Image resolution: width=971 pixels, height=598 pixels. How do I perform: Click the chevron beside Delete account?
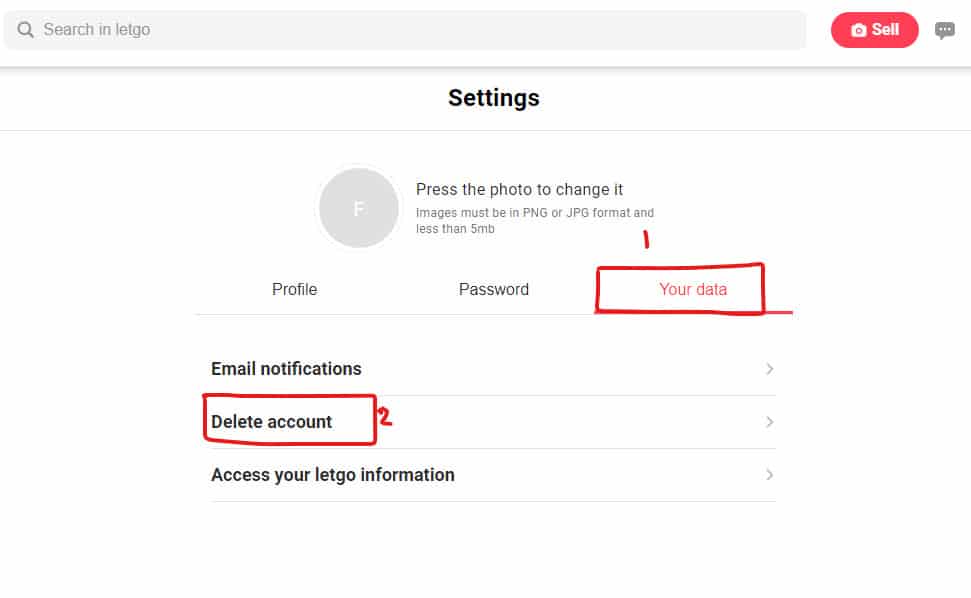coord(769,422)
